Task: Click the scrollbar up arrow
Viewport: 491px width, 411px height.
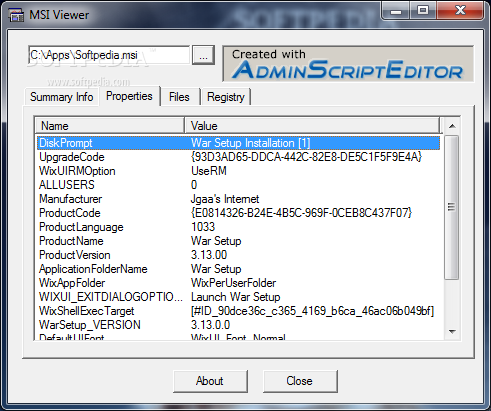Action: pos(452,126)
